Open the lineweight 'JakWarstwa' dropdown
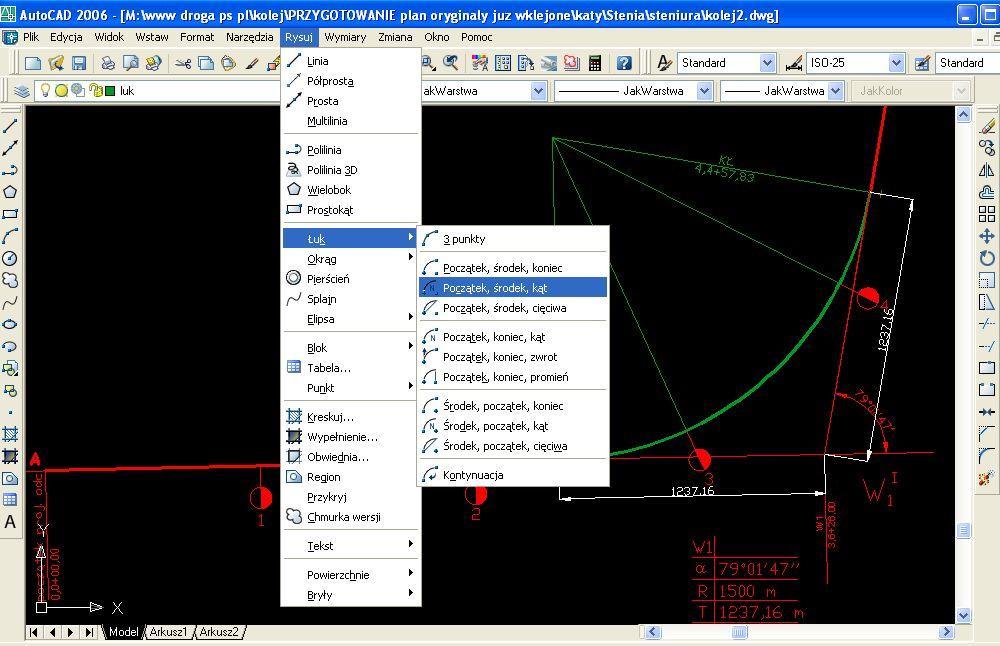This screenshot has width=1000, height=646. 836,91
